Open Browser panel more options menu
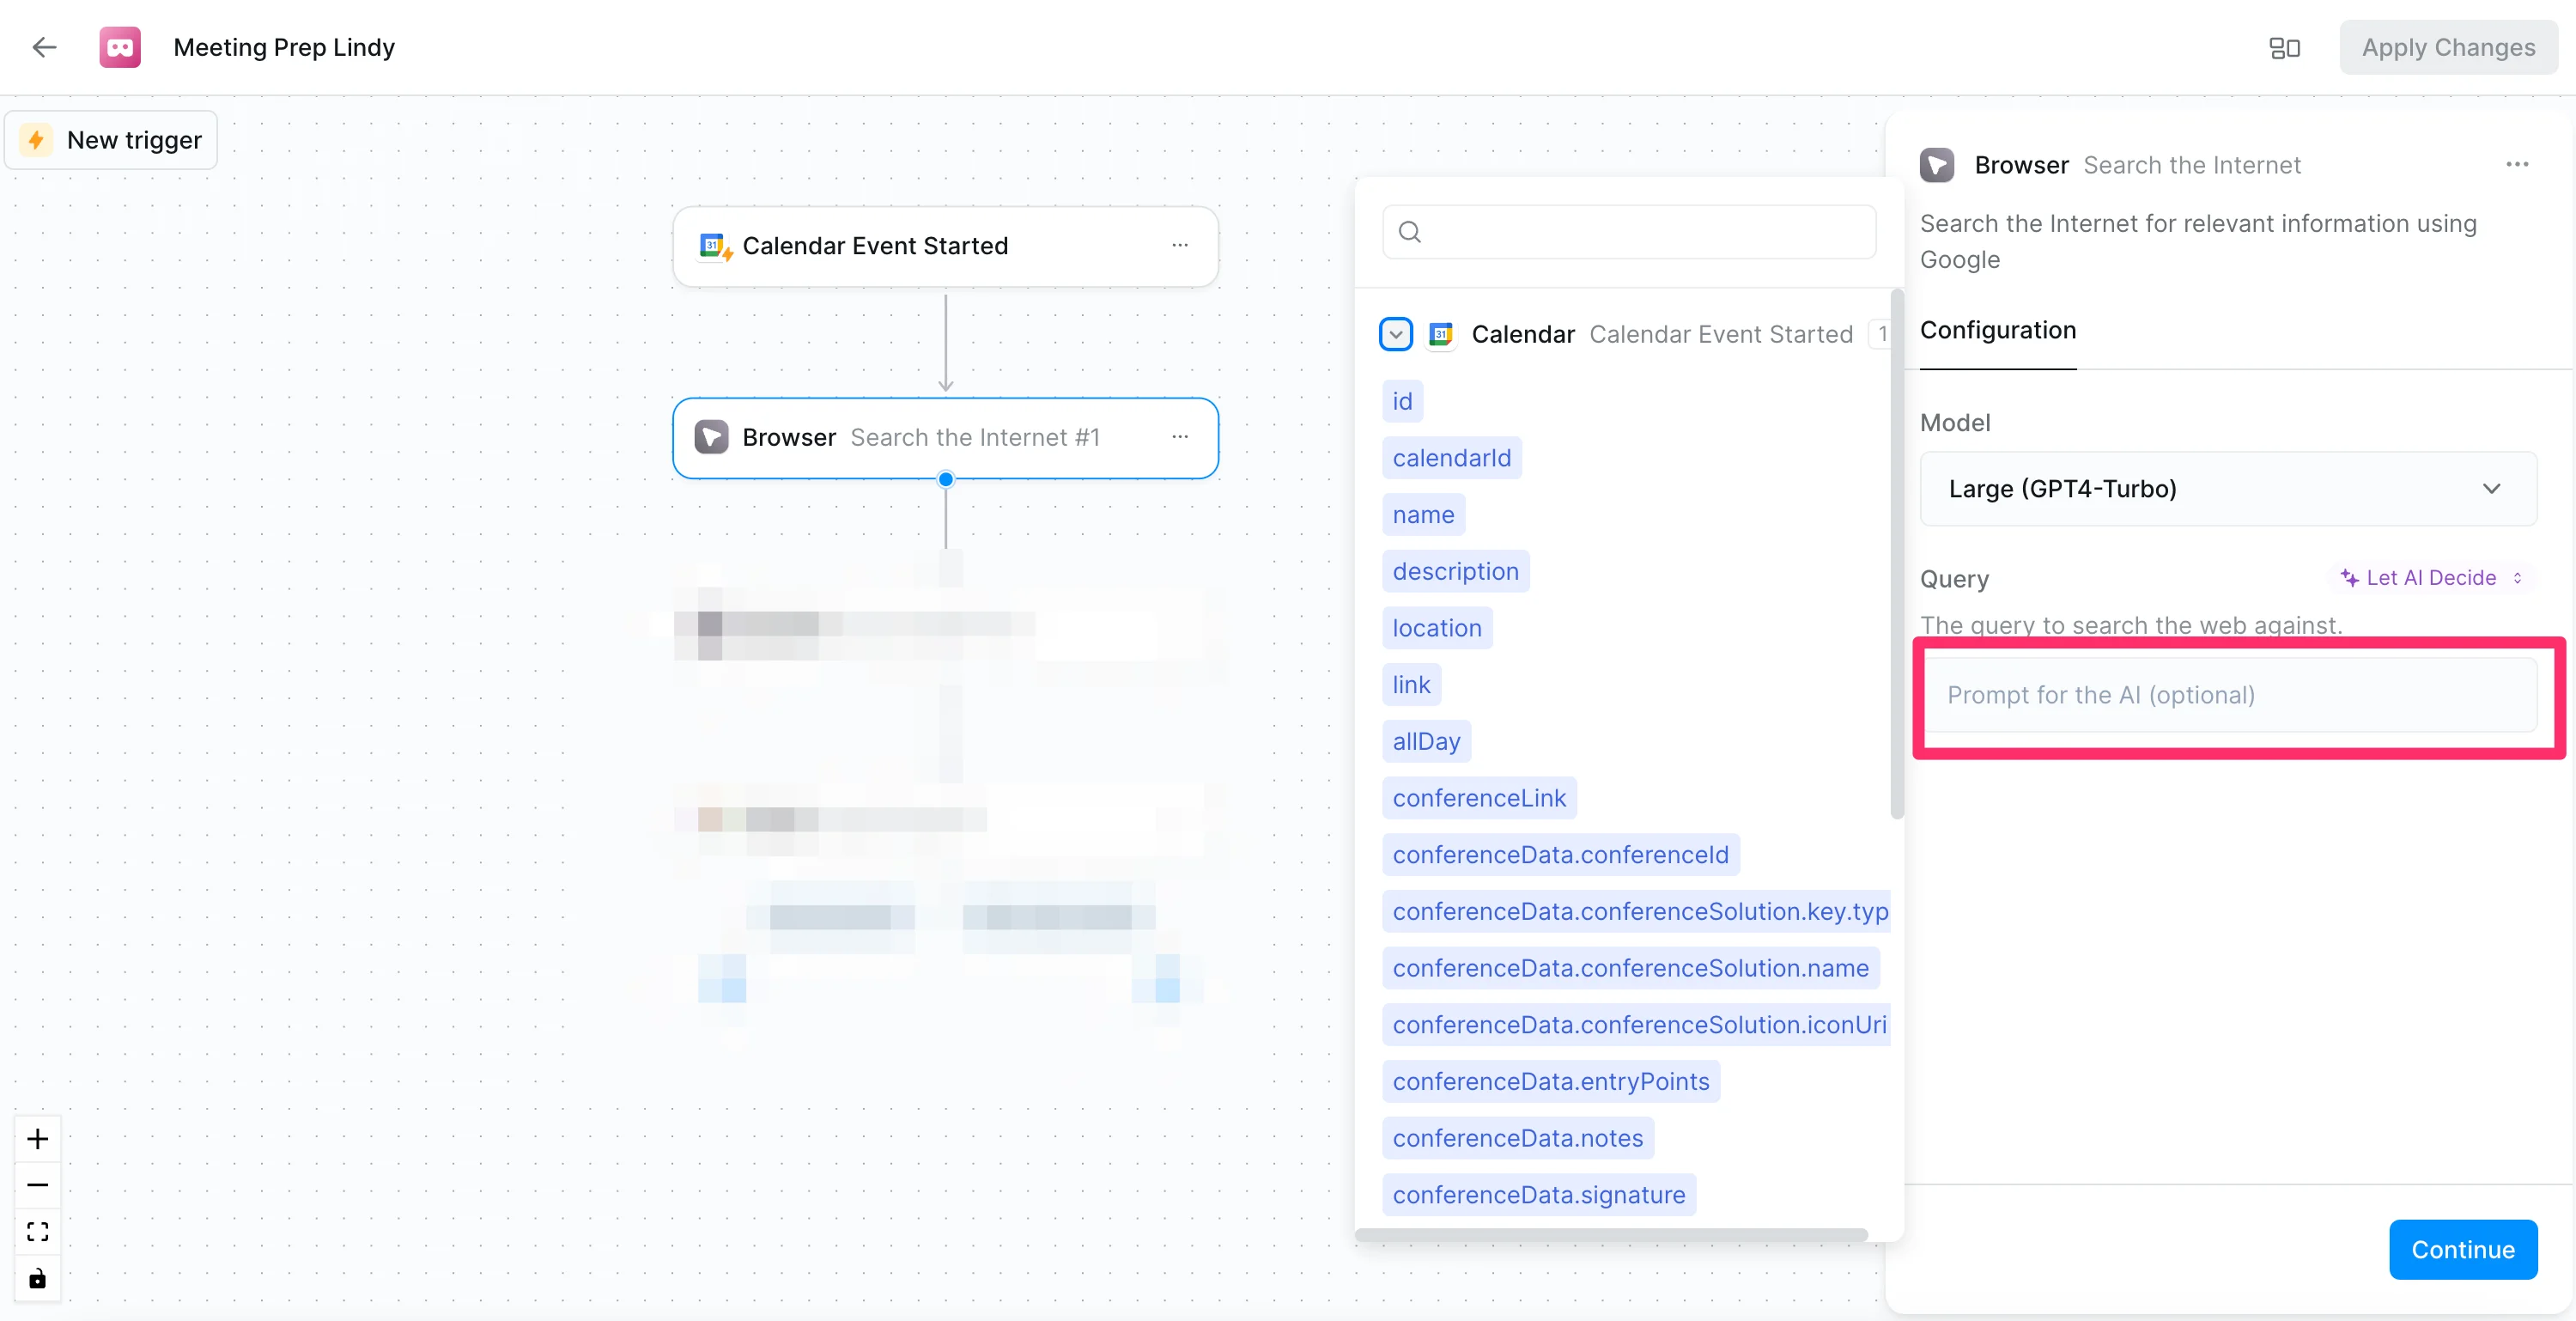This screenshot has height=1321, width=2576. [2517, 164]
